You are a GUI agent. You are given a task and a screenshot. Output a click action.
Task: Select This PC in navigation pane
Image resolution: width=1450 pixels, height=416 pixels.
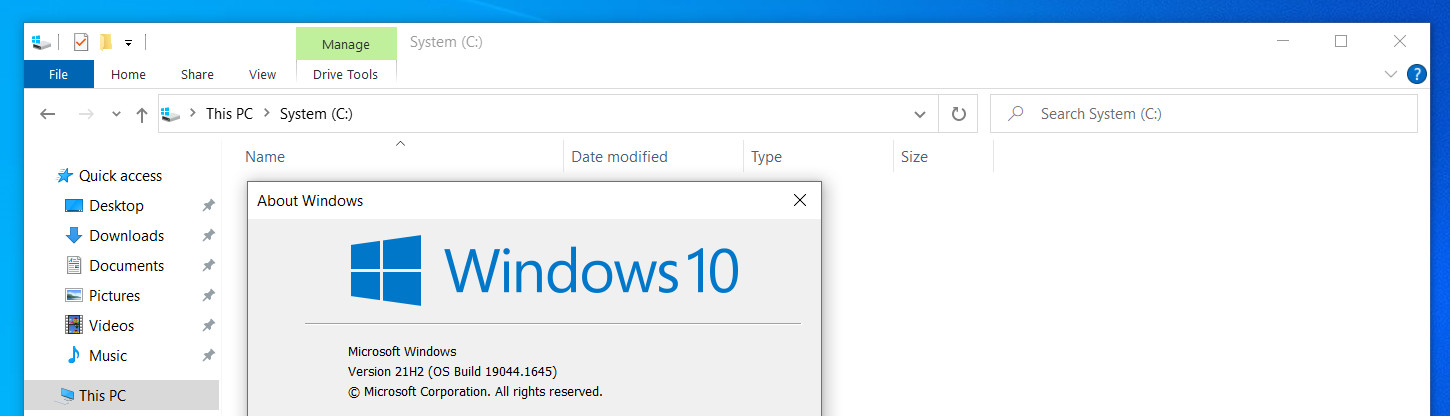(x=121, y=395)
